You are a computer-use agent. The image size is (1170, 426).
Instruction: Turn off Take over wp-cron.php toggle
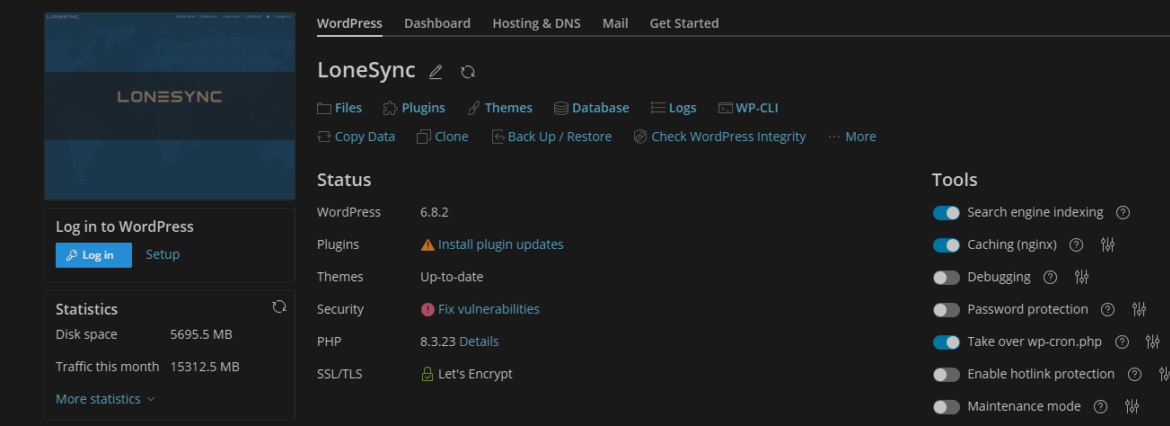pyautogui.click(x=946, y=342)
